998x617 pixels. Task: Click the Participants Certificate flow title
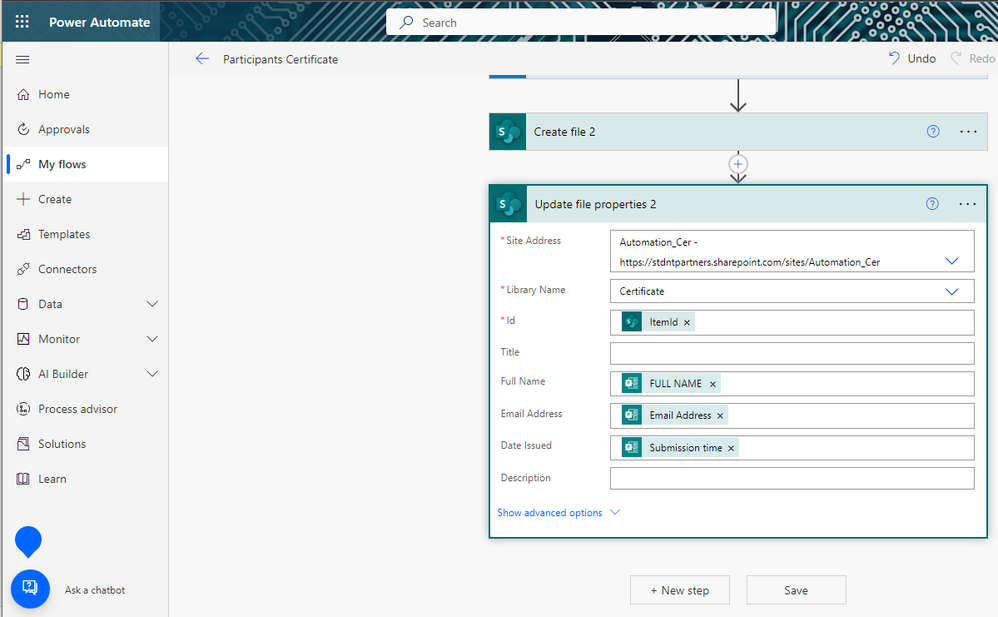[x=280, y=59]
